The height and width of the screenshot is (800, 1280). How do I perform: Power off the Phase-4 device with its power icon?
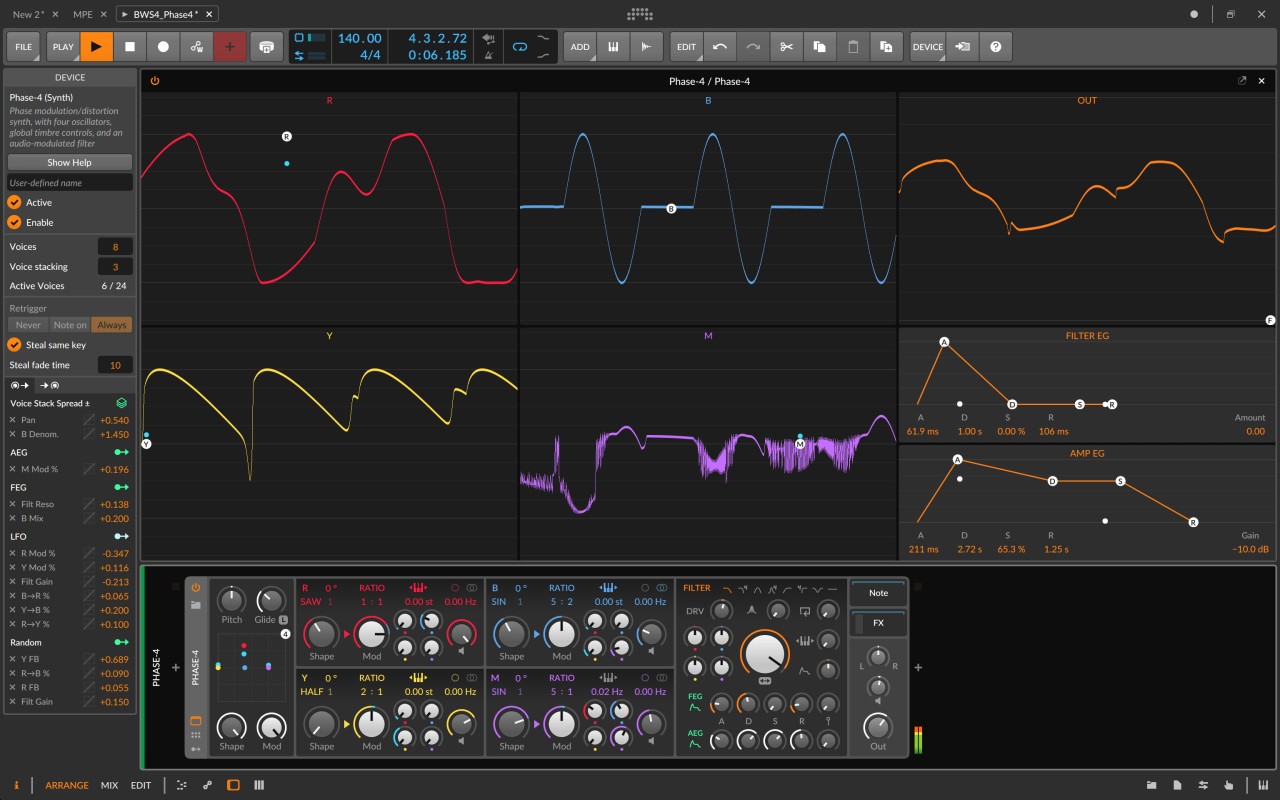155,81
